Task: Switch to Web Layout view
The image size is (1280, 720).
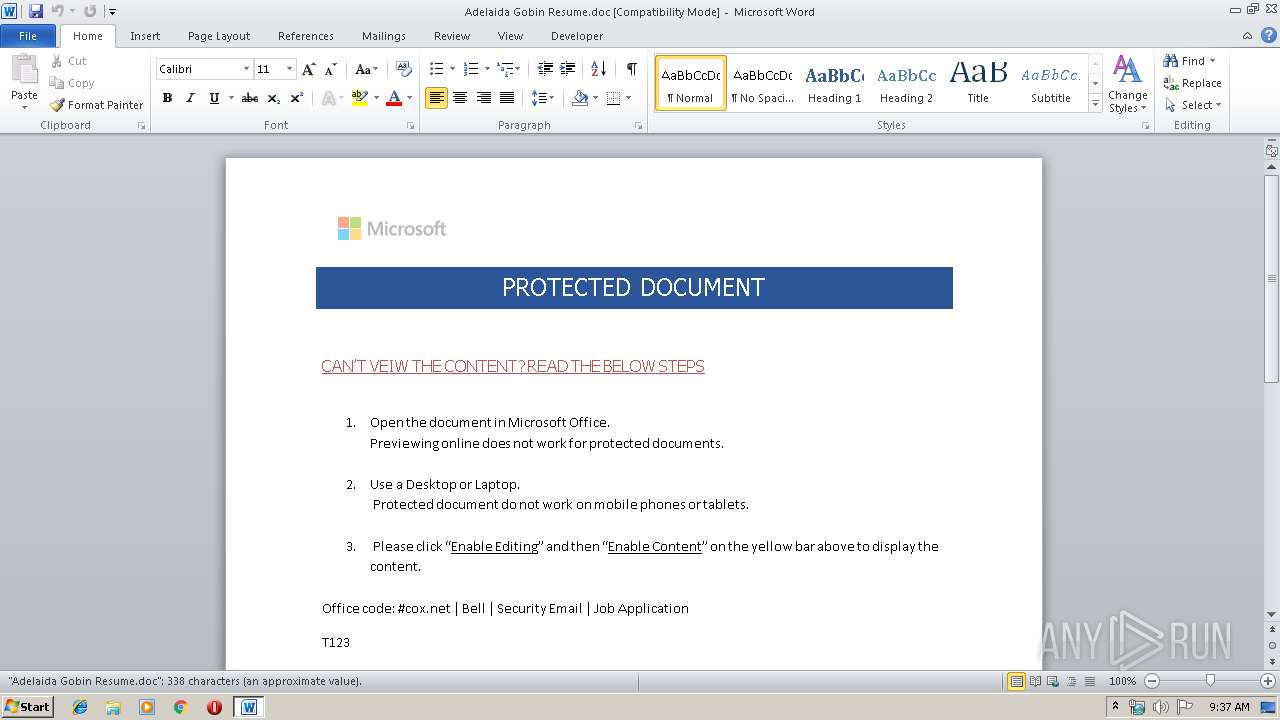Action: coord(1053,681)
